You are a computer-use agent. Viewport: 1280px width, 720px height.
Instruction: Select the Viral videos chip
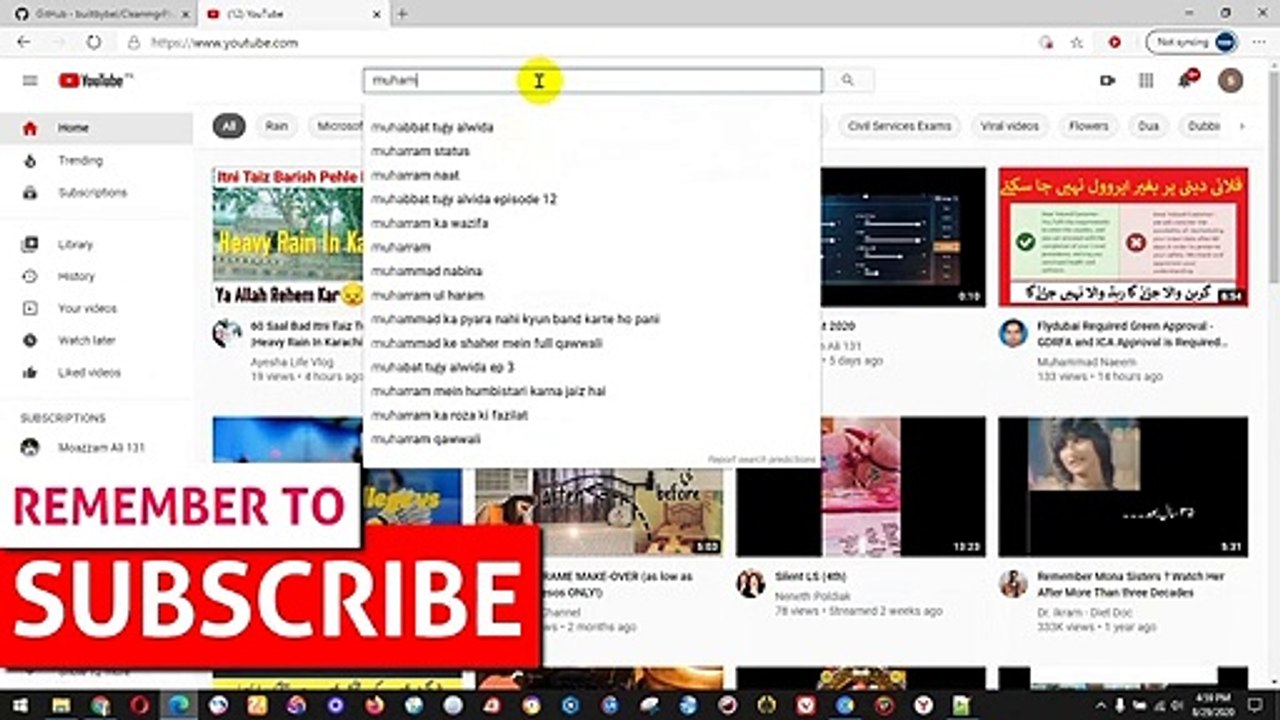[x=1009, y=126]
